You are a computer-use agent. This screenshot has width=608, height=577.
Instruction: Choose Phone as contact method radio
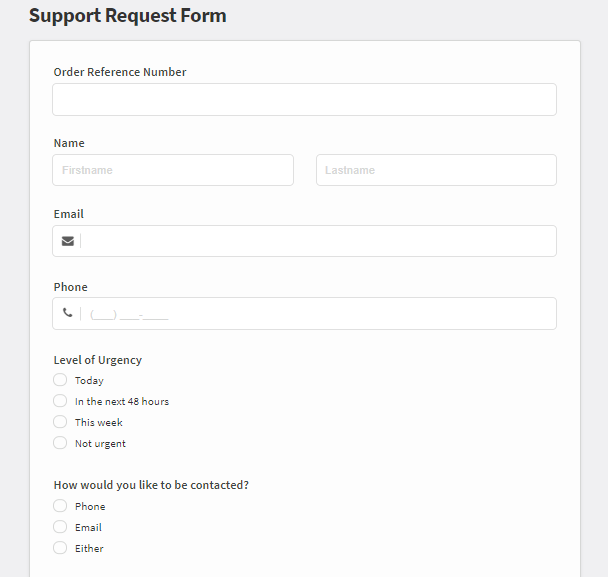pos(60,506)
